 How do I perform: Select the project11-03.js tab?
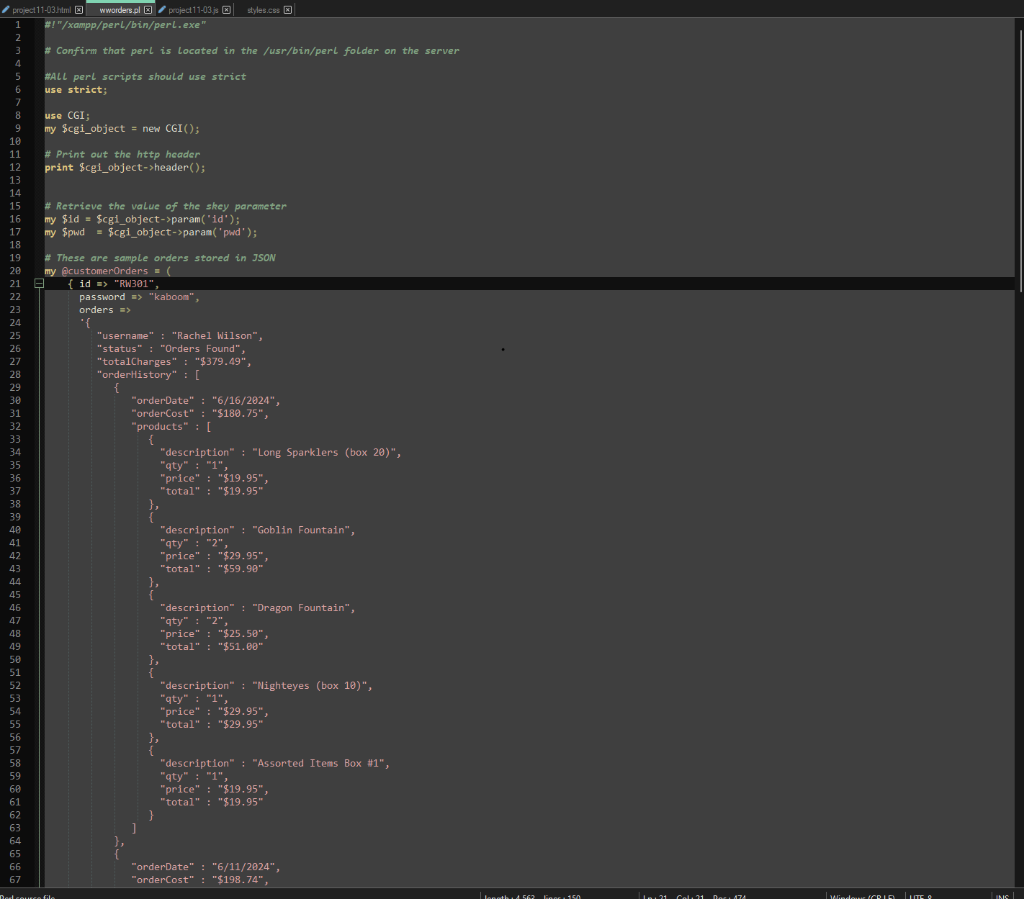[x=195, y=10]
